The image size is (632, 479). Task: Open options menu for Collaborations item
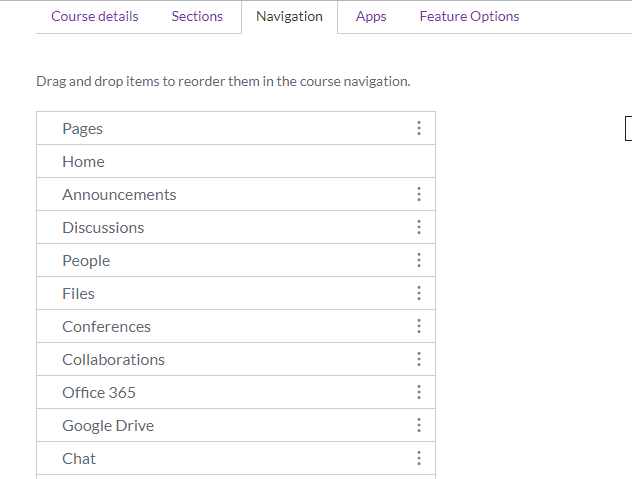[418, 359]
